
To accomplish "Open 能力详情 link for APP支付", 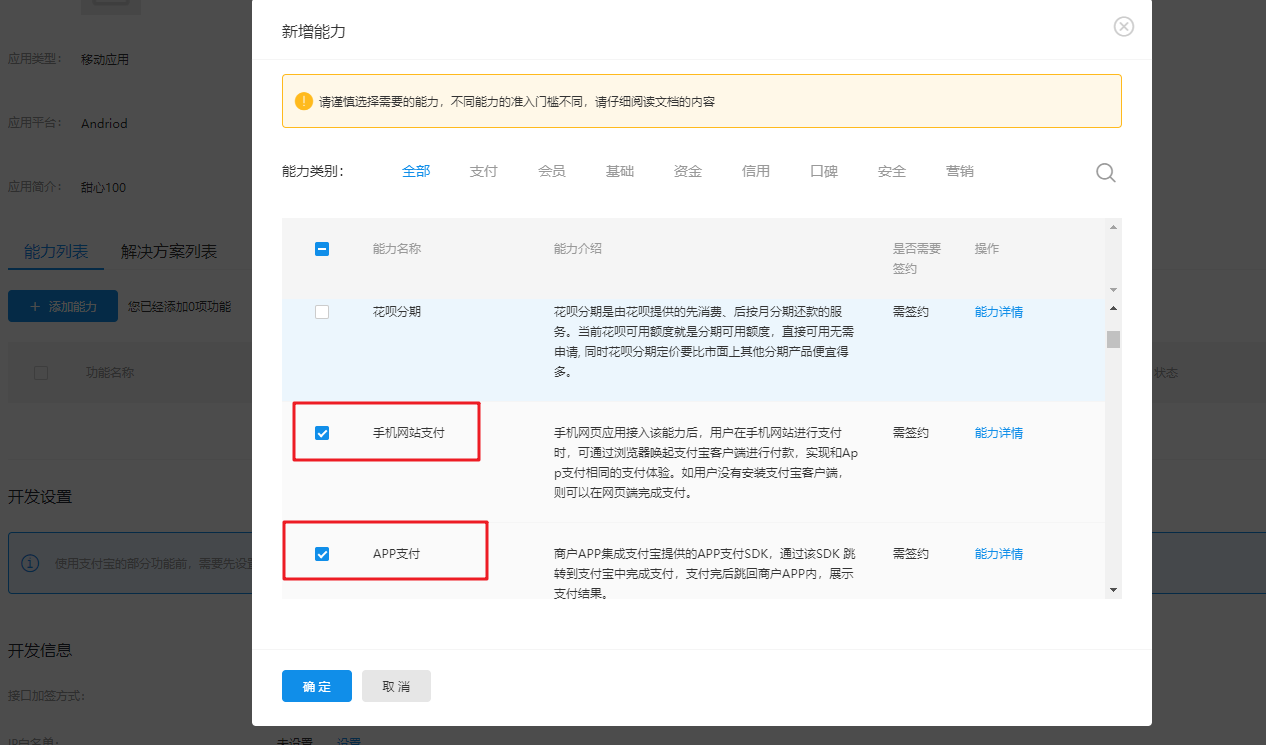I will [999, 554].
